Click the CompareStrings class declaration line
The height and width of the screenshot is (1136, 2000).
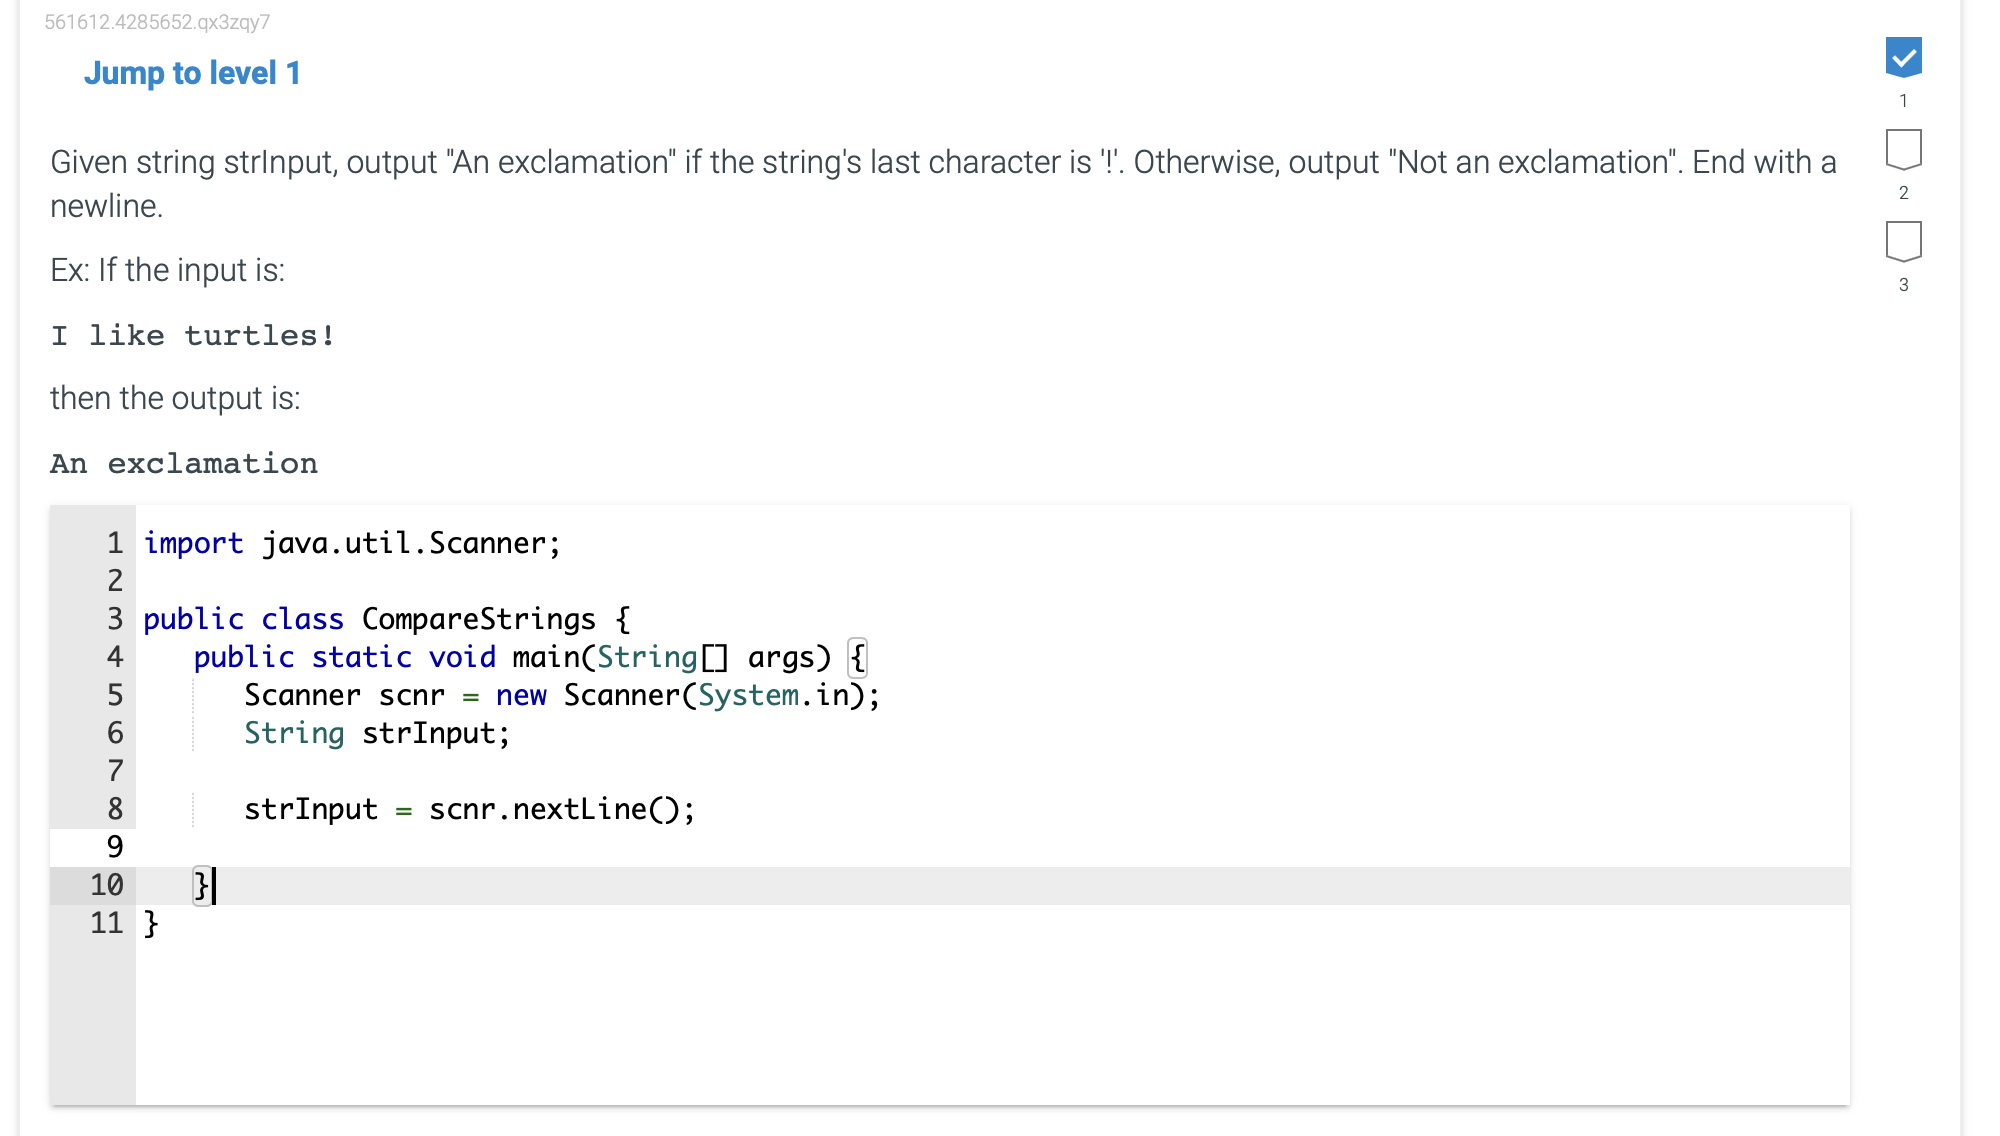point(385,619)
